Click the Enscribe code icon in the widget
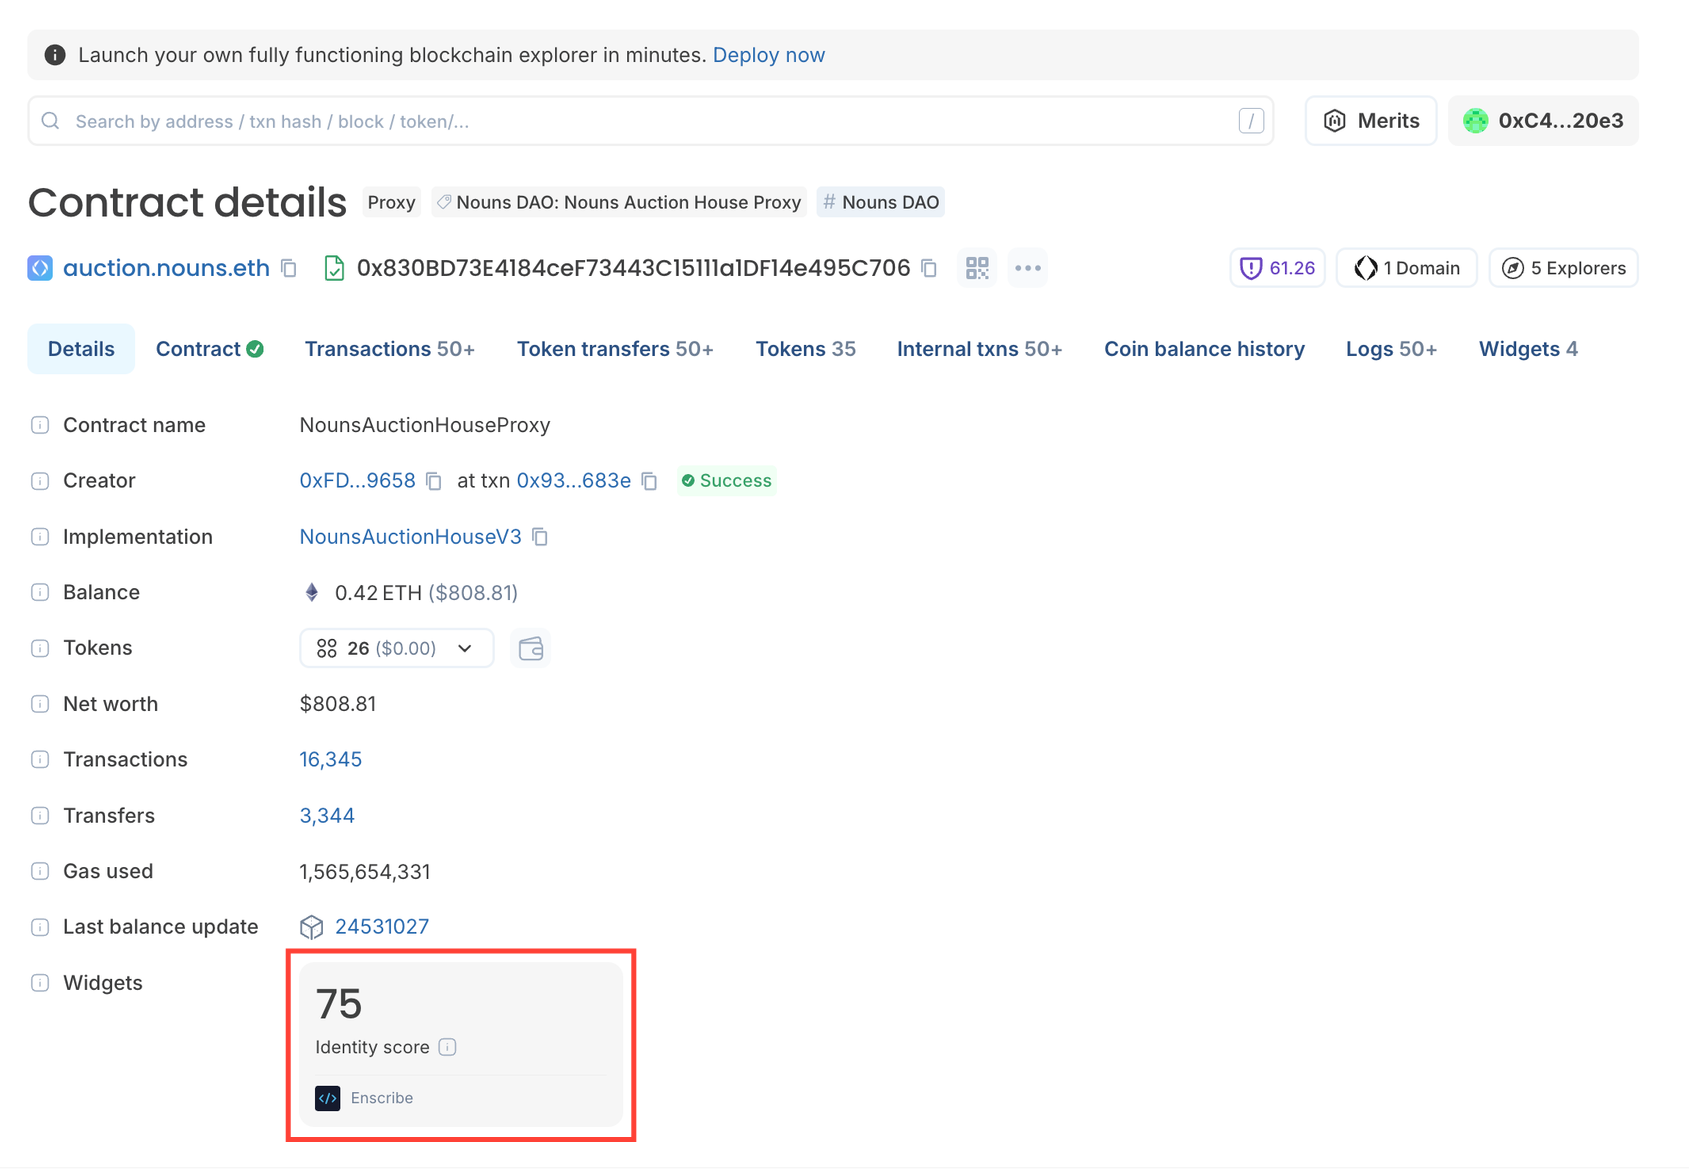This screenshot has width=1689, height=1170. click(x=327, y=1098)
